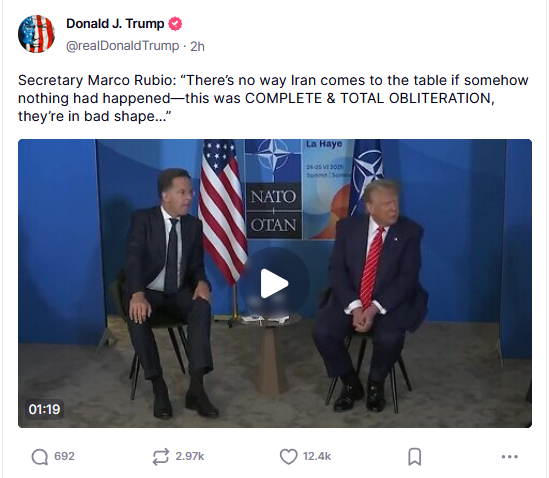The image size is (549, 478).
Task: ReTruth the post using arrows icon
Action: coord(161,457)
